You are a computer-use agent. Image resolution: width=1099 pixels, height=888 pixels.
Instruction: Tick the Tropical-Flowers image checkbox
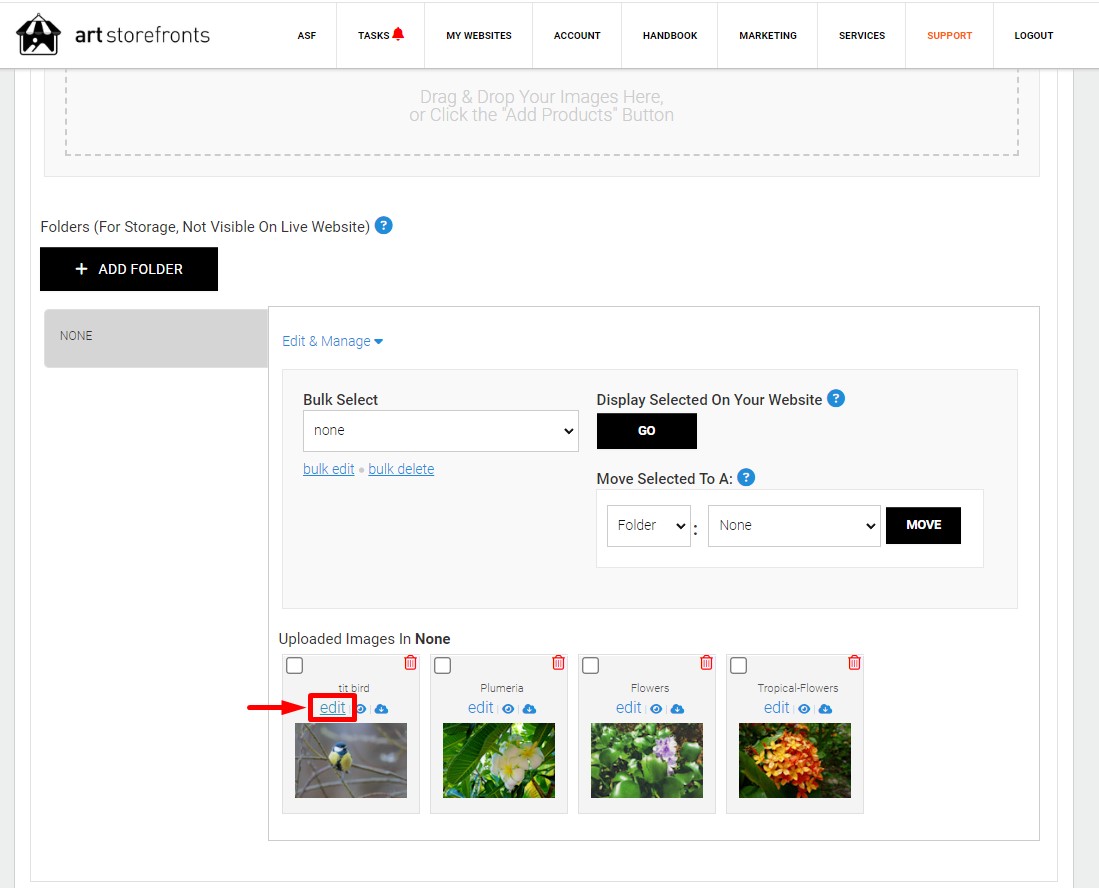pos(738,665)
